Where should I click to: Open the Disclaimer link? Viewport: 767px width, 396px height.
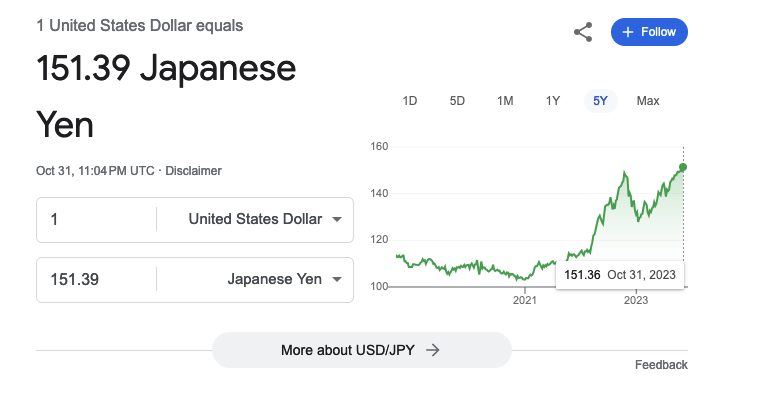point(193,171)
